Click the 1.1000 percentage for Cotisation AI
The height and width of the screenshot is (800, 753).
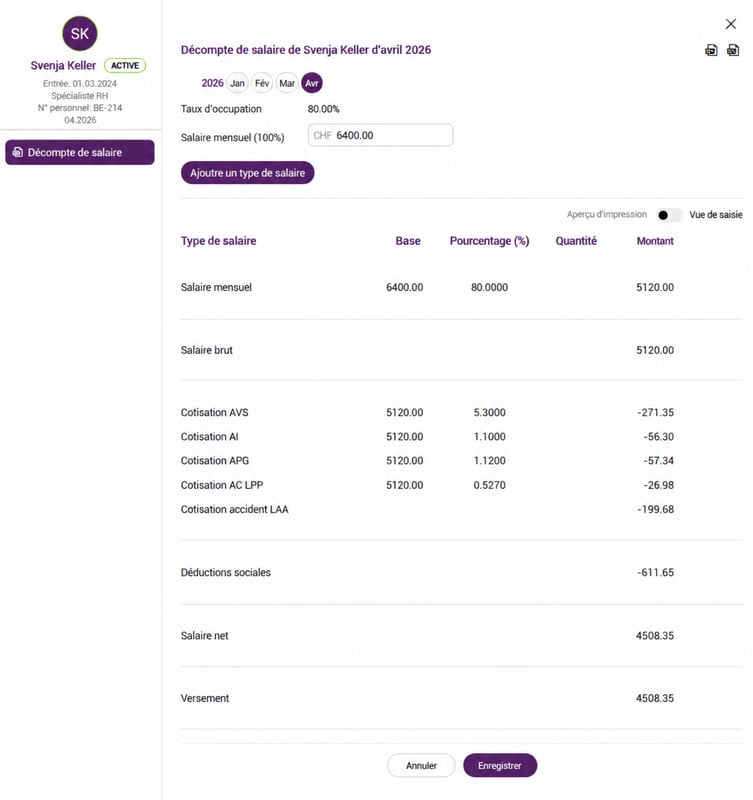[x=489, y=437]
